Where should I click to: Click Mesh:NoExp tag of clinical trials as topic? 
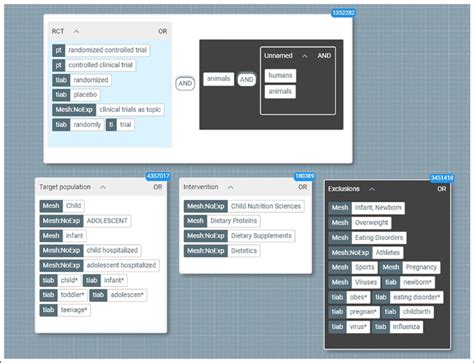tap(74, 110)
